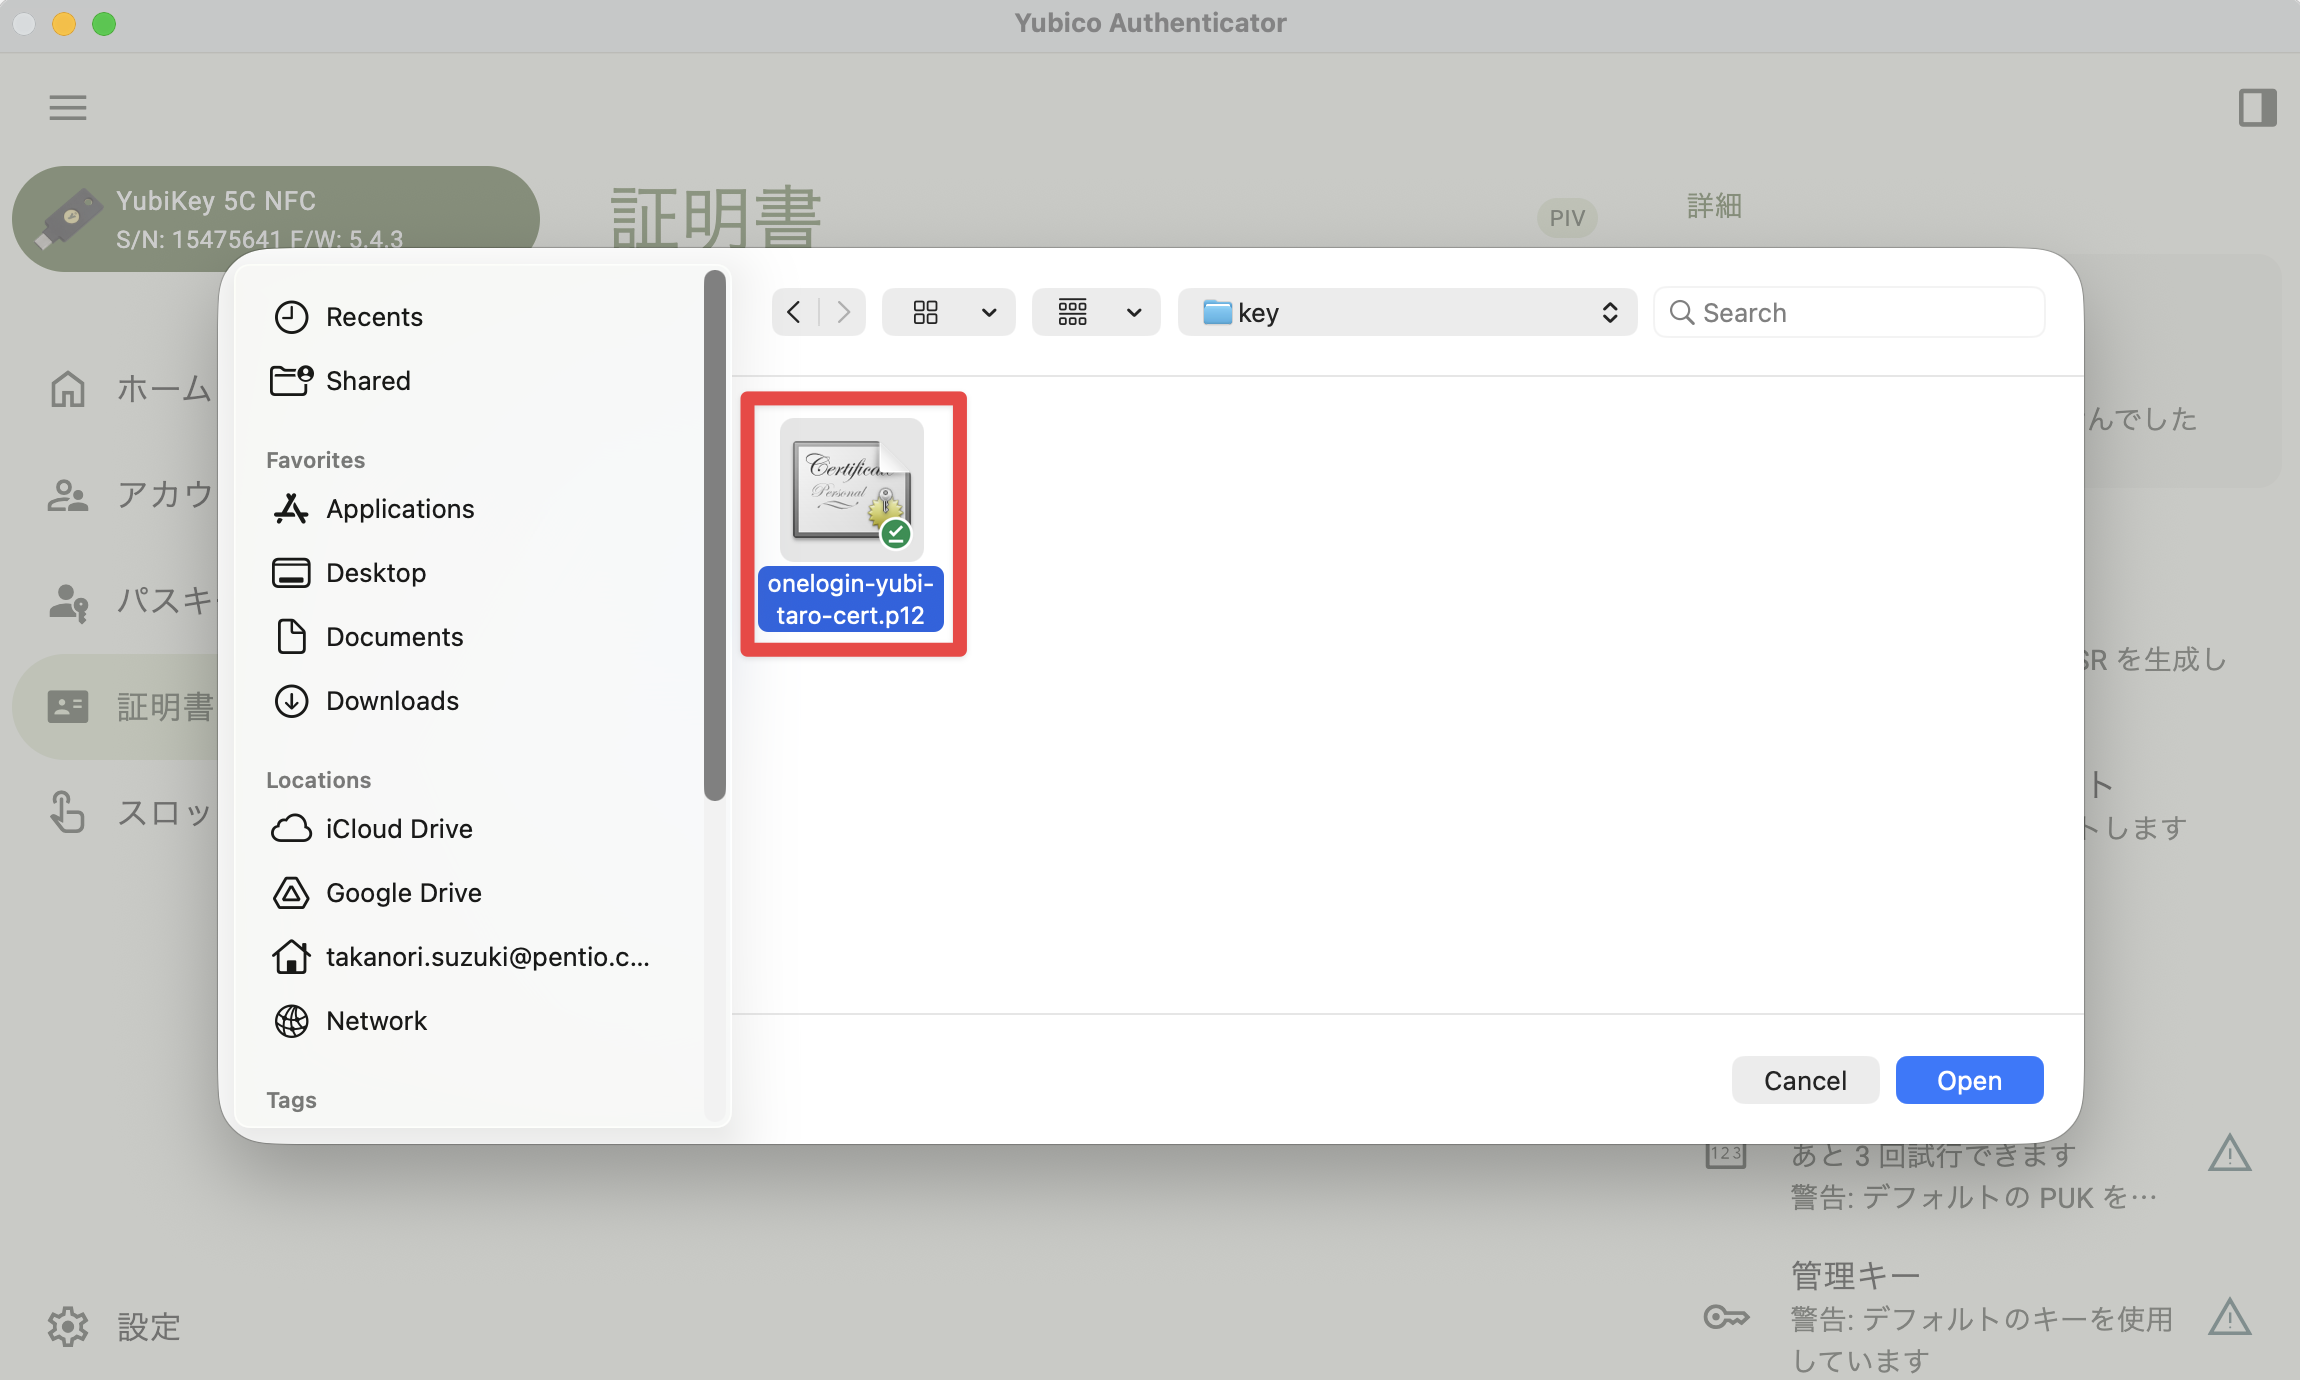Click the Search field in file dialog
This screenshot has width=2300, height=1380.
pyautogui.click(x=1849, y=312)
